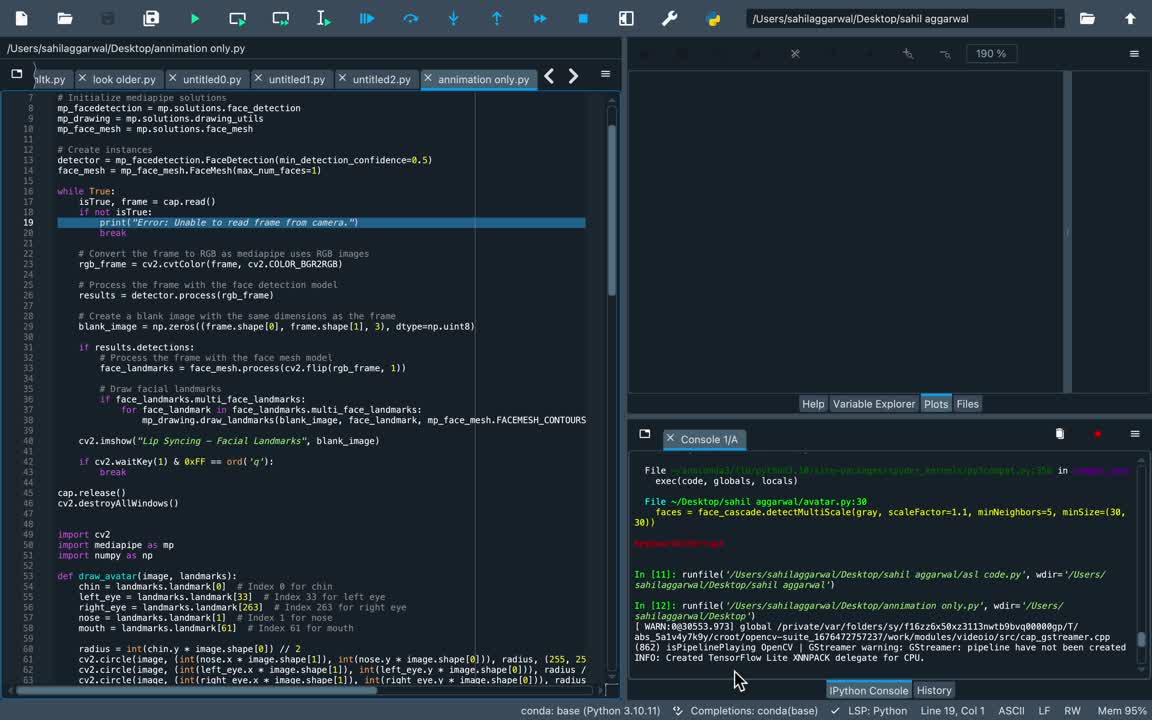Open editor browse tabs icon
This screenshot has height=720, width=1152.
coord(17,73)
